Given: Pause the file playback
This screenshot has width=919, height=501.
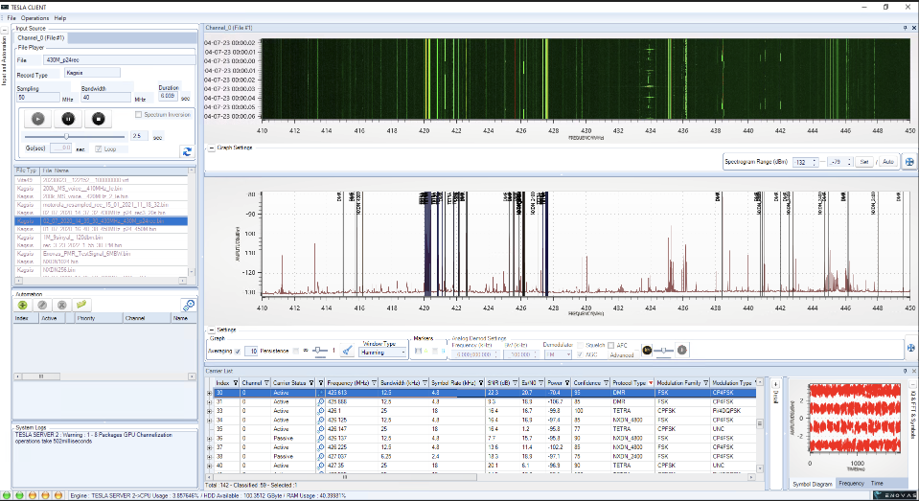Looking at the screenshot, I should (x=68, y=118).
